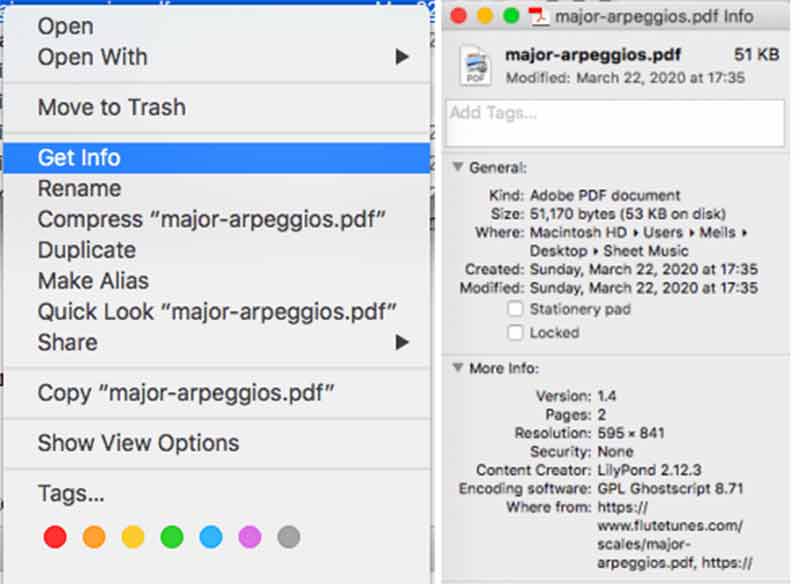Image resolution: width=800 pixels, height=584 pixels.
Task: Apply the green tag color
Action: [x=172, y=537]
